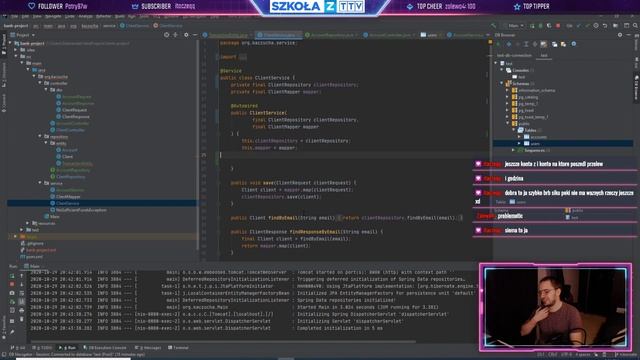Open the Terminal tool window tab
The width and height of the screenshot is (640, 360).
178,348
